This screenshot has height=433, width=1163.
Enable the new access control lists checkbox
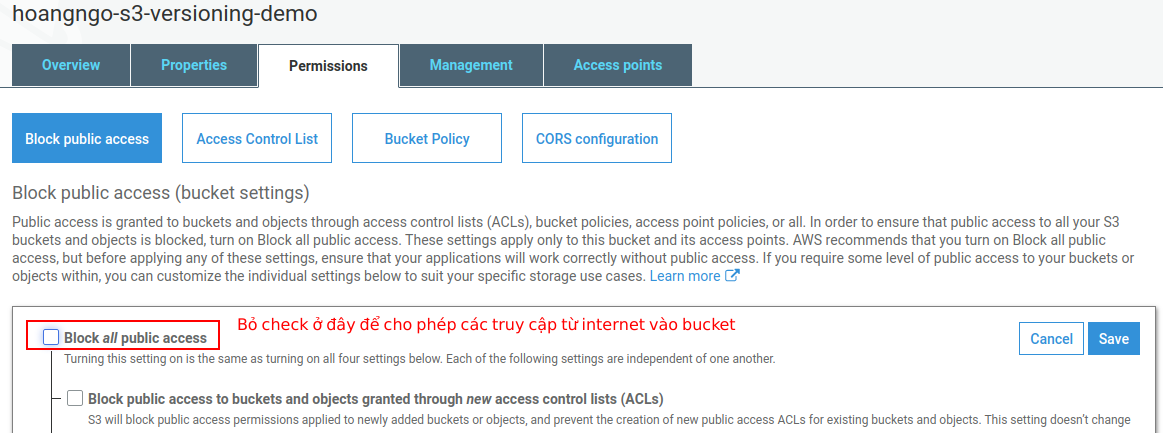pyautogui.click(x=75, y=398)
